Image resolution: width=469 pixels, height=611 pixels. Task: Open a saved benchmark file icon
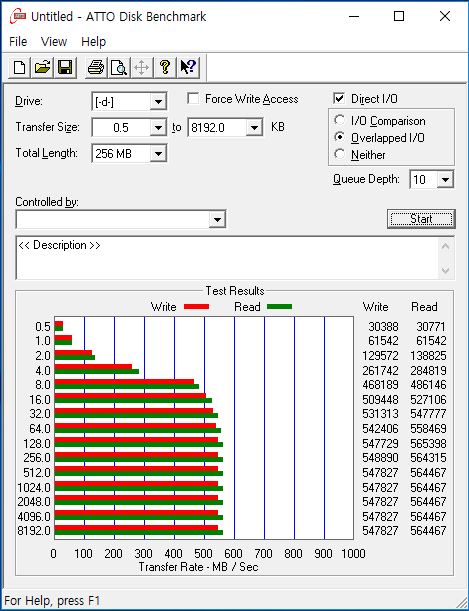click(x=42, y=68)
